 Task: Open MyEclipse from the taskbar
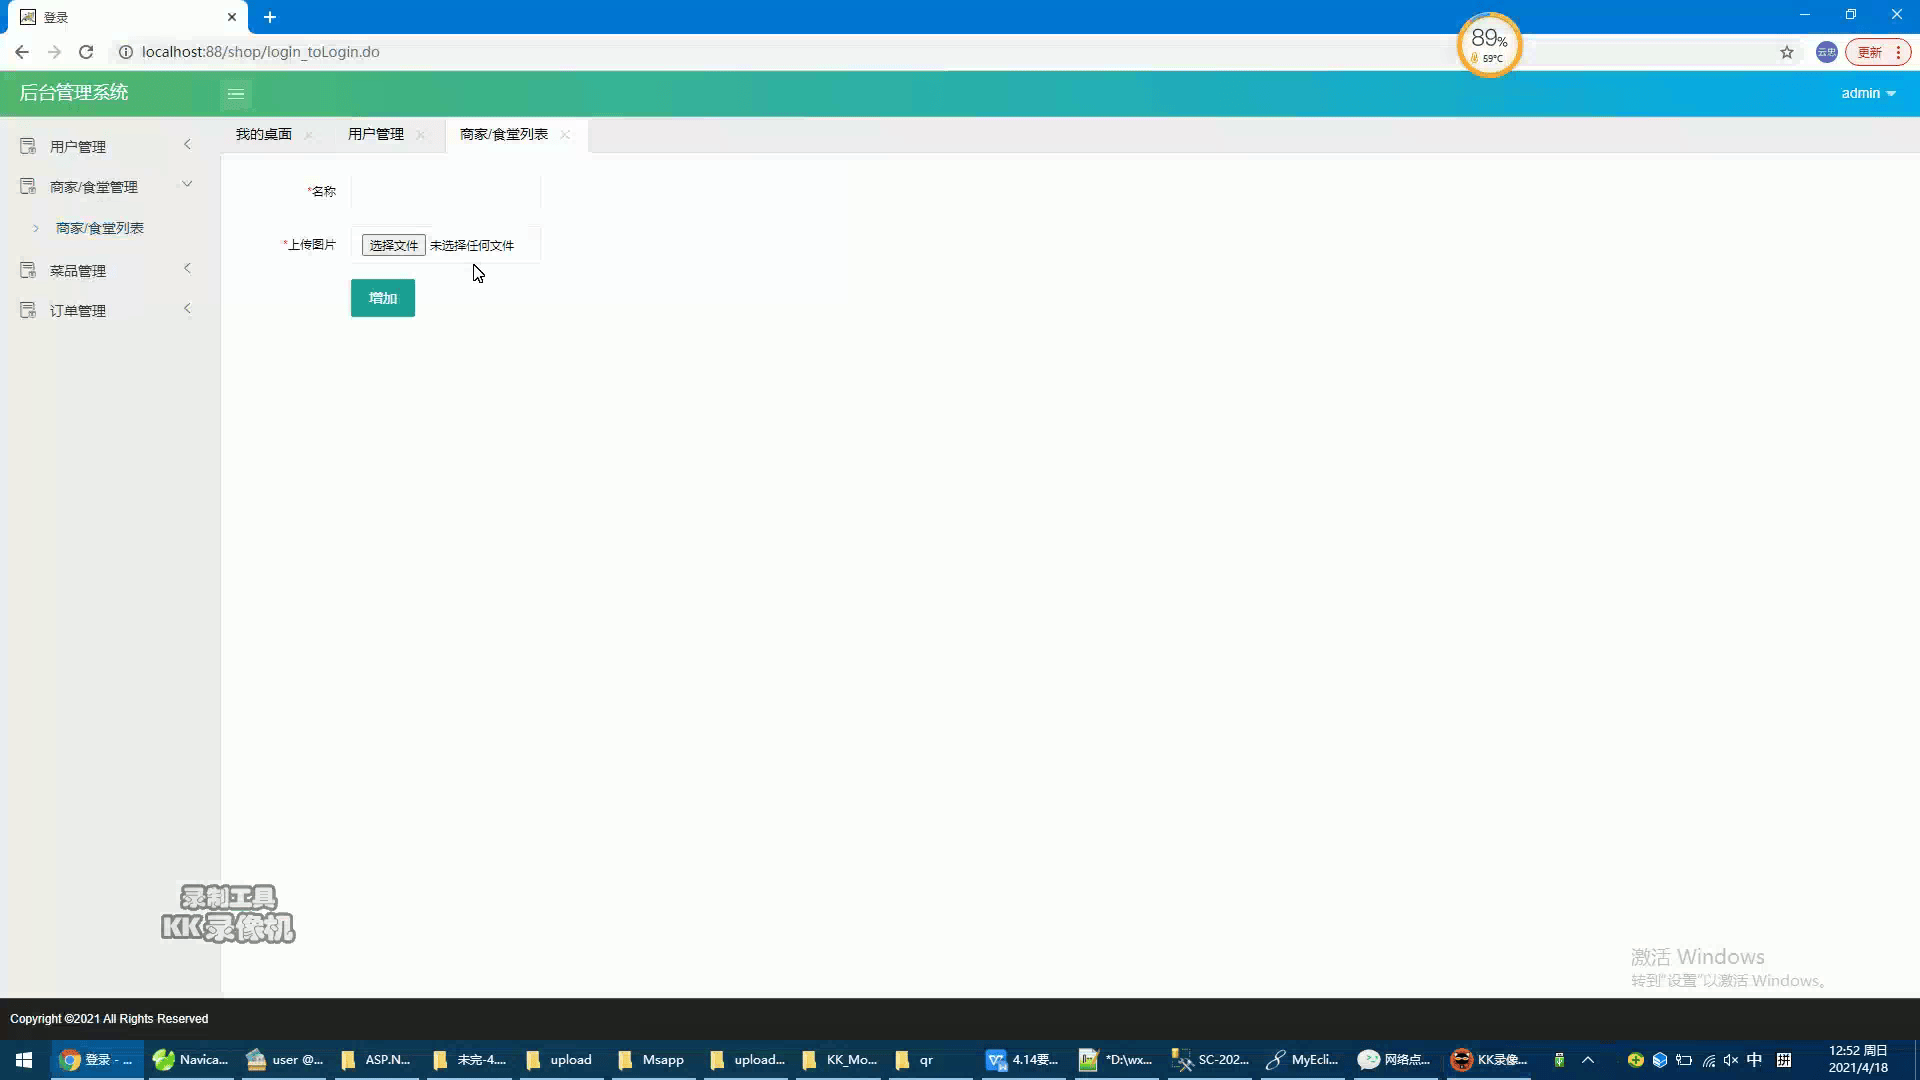coord(1302,1060)
